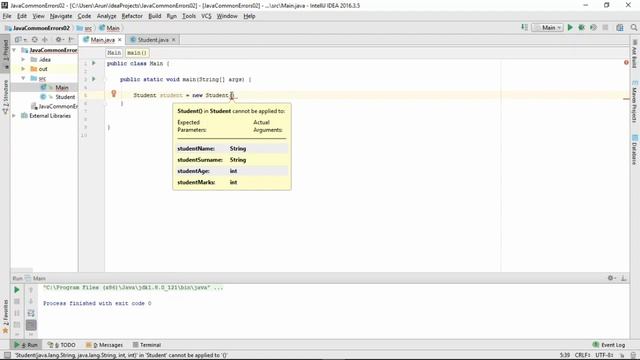Viewport: 640px width, 360px height.
Task: Toggle the highlighted scroll-to-end button in Run panel
Action: coord(31,325)
